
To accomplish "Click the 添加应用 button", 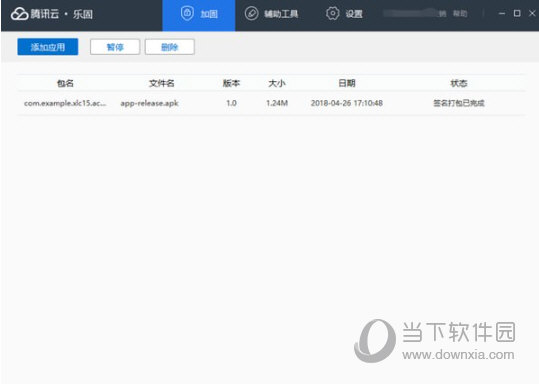I will coord(48,47).
